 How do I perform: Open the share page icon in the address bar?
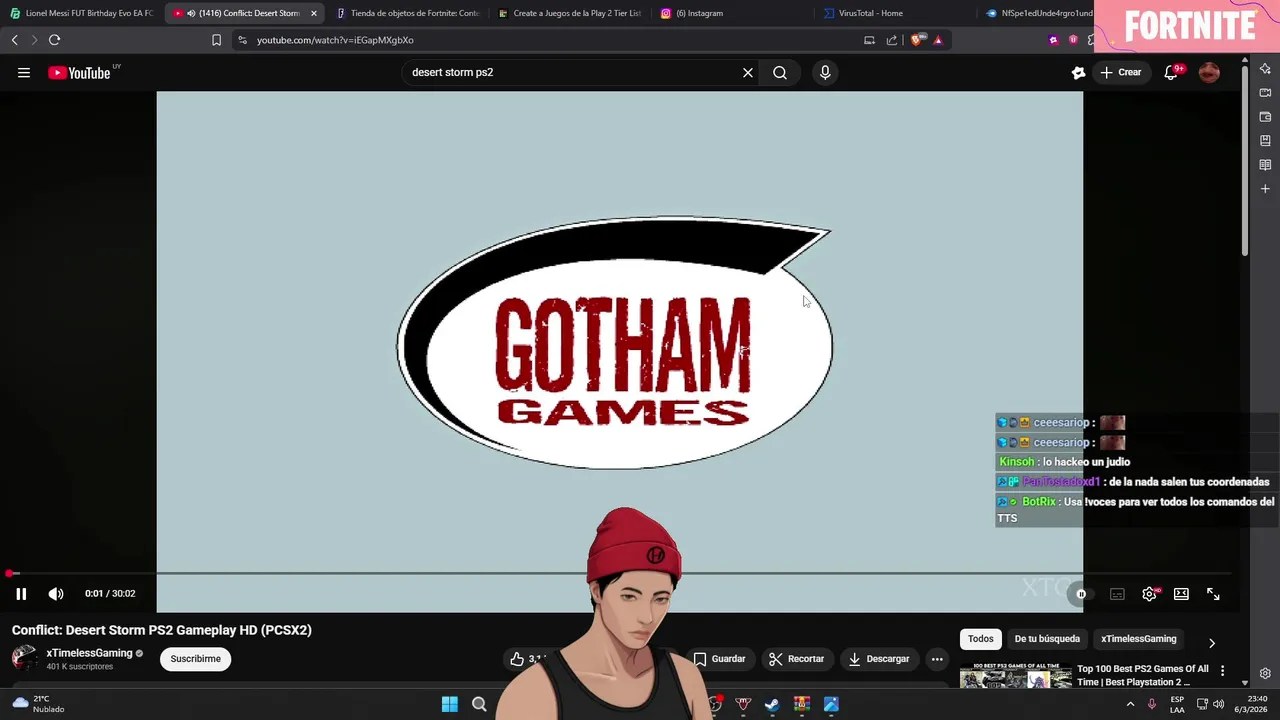(x=892, y=40)
